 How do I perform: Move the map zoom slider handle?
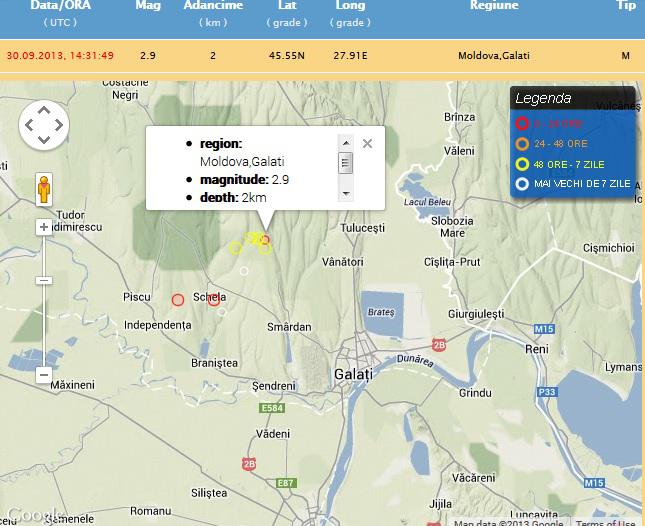tap(43, 280)
